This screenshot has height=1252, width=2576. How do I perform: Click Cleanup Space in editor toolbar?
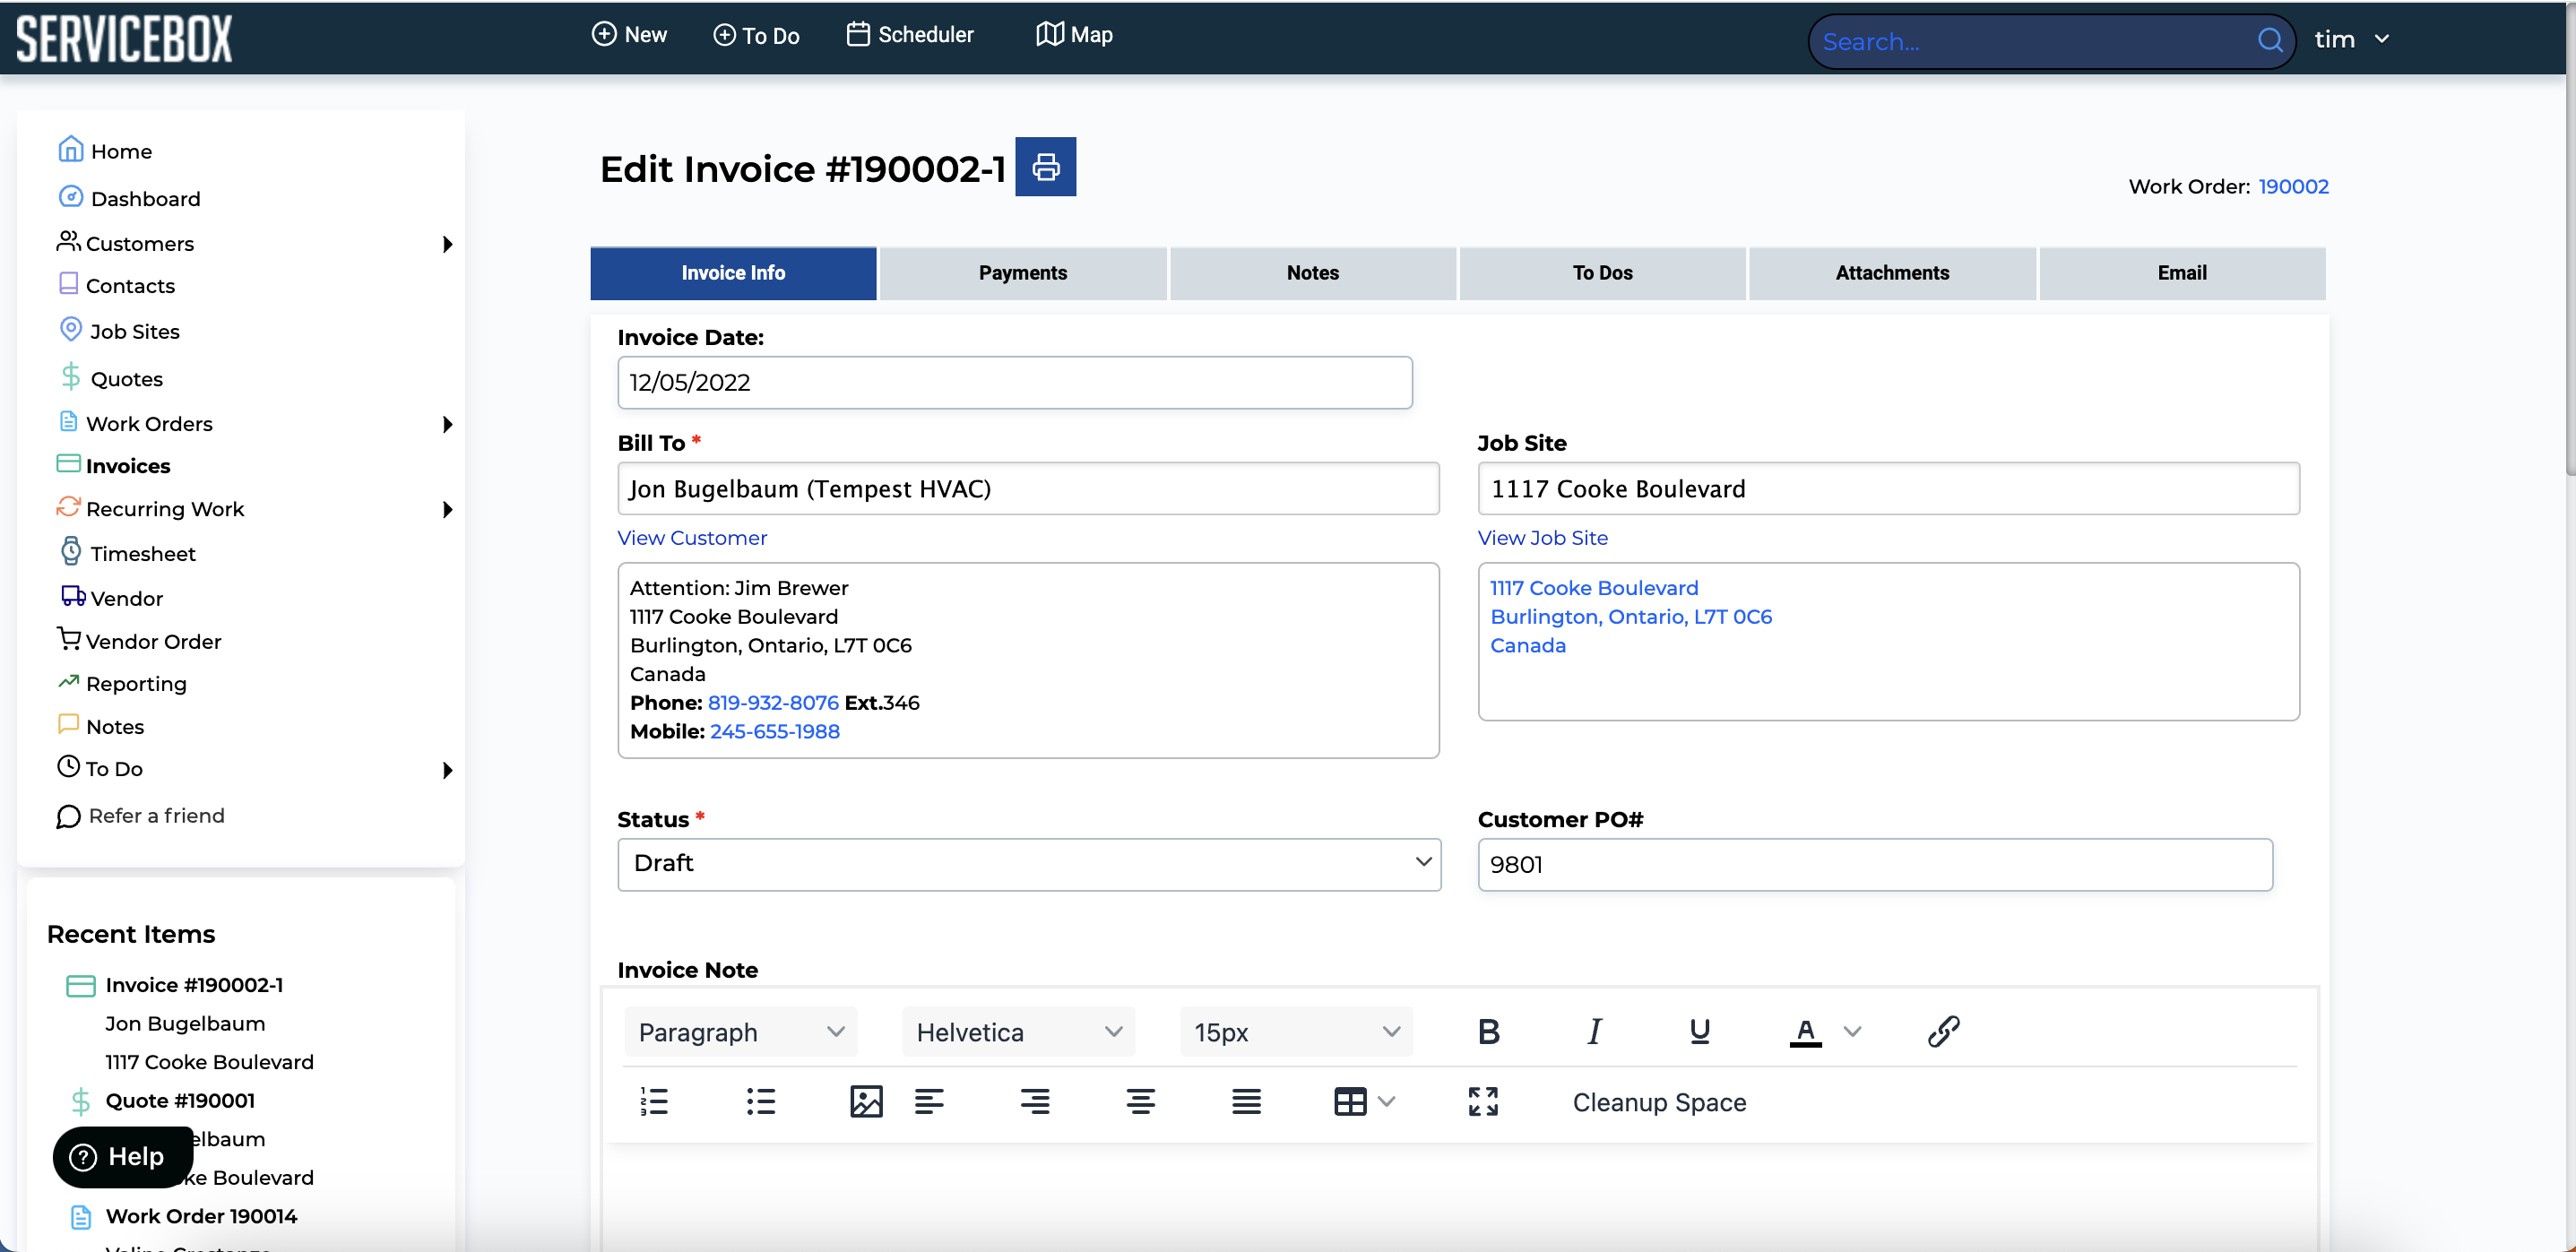pyautogui.click(x=1659, y=1102)
